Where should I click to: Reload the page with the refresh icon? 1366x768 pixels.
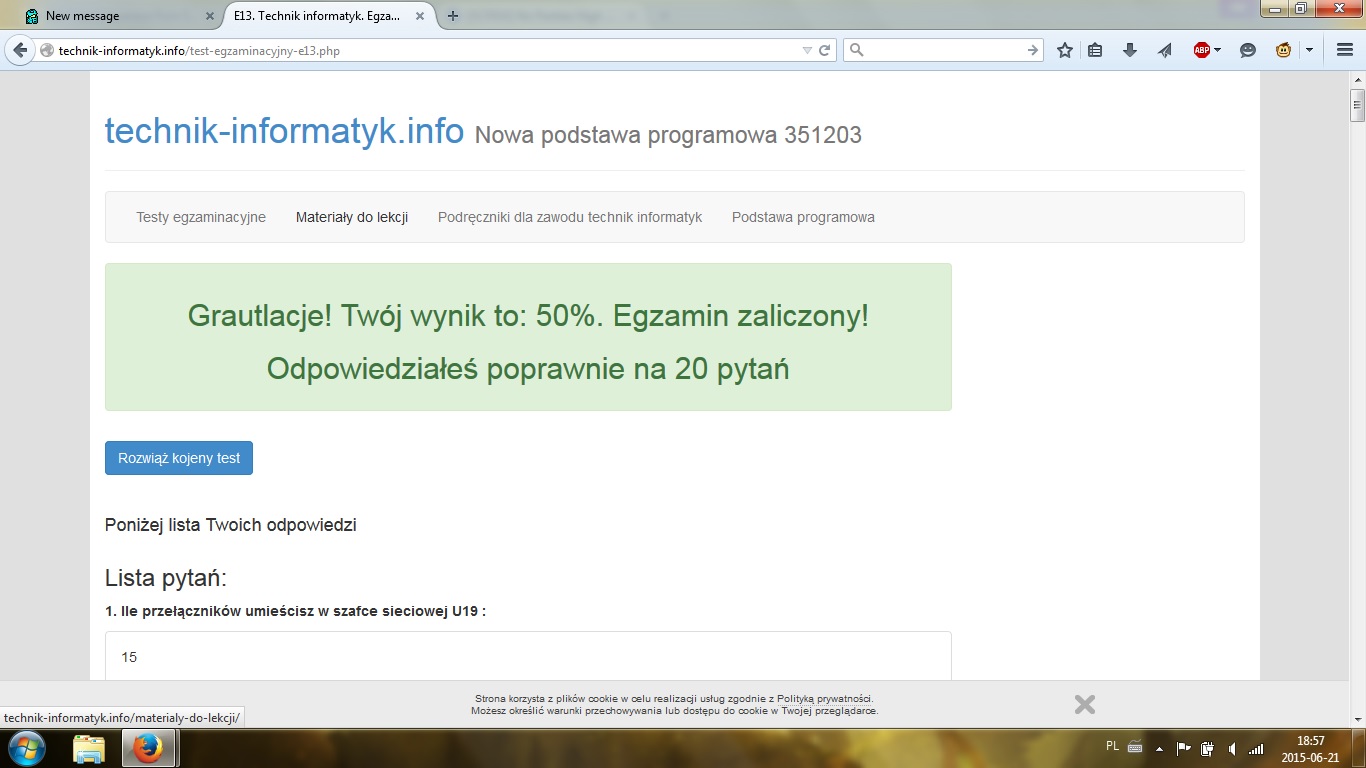[825, 50]
